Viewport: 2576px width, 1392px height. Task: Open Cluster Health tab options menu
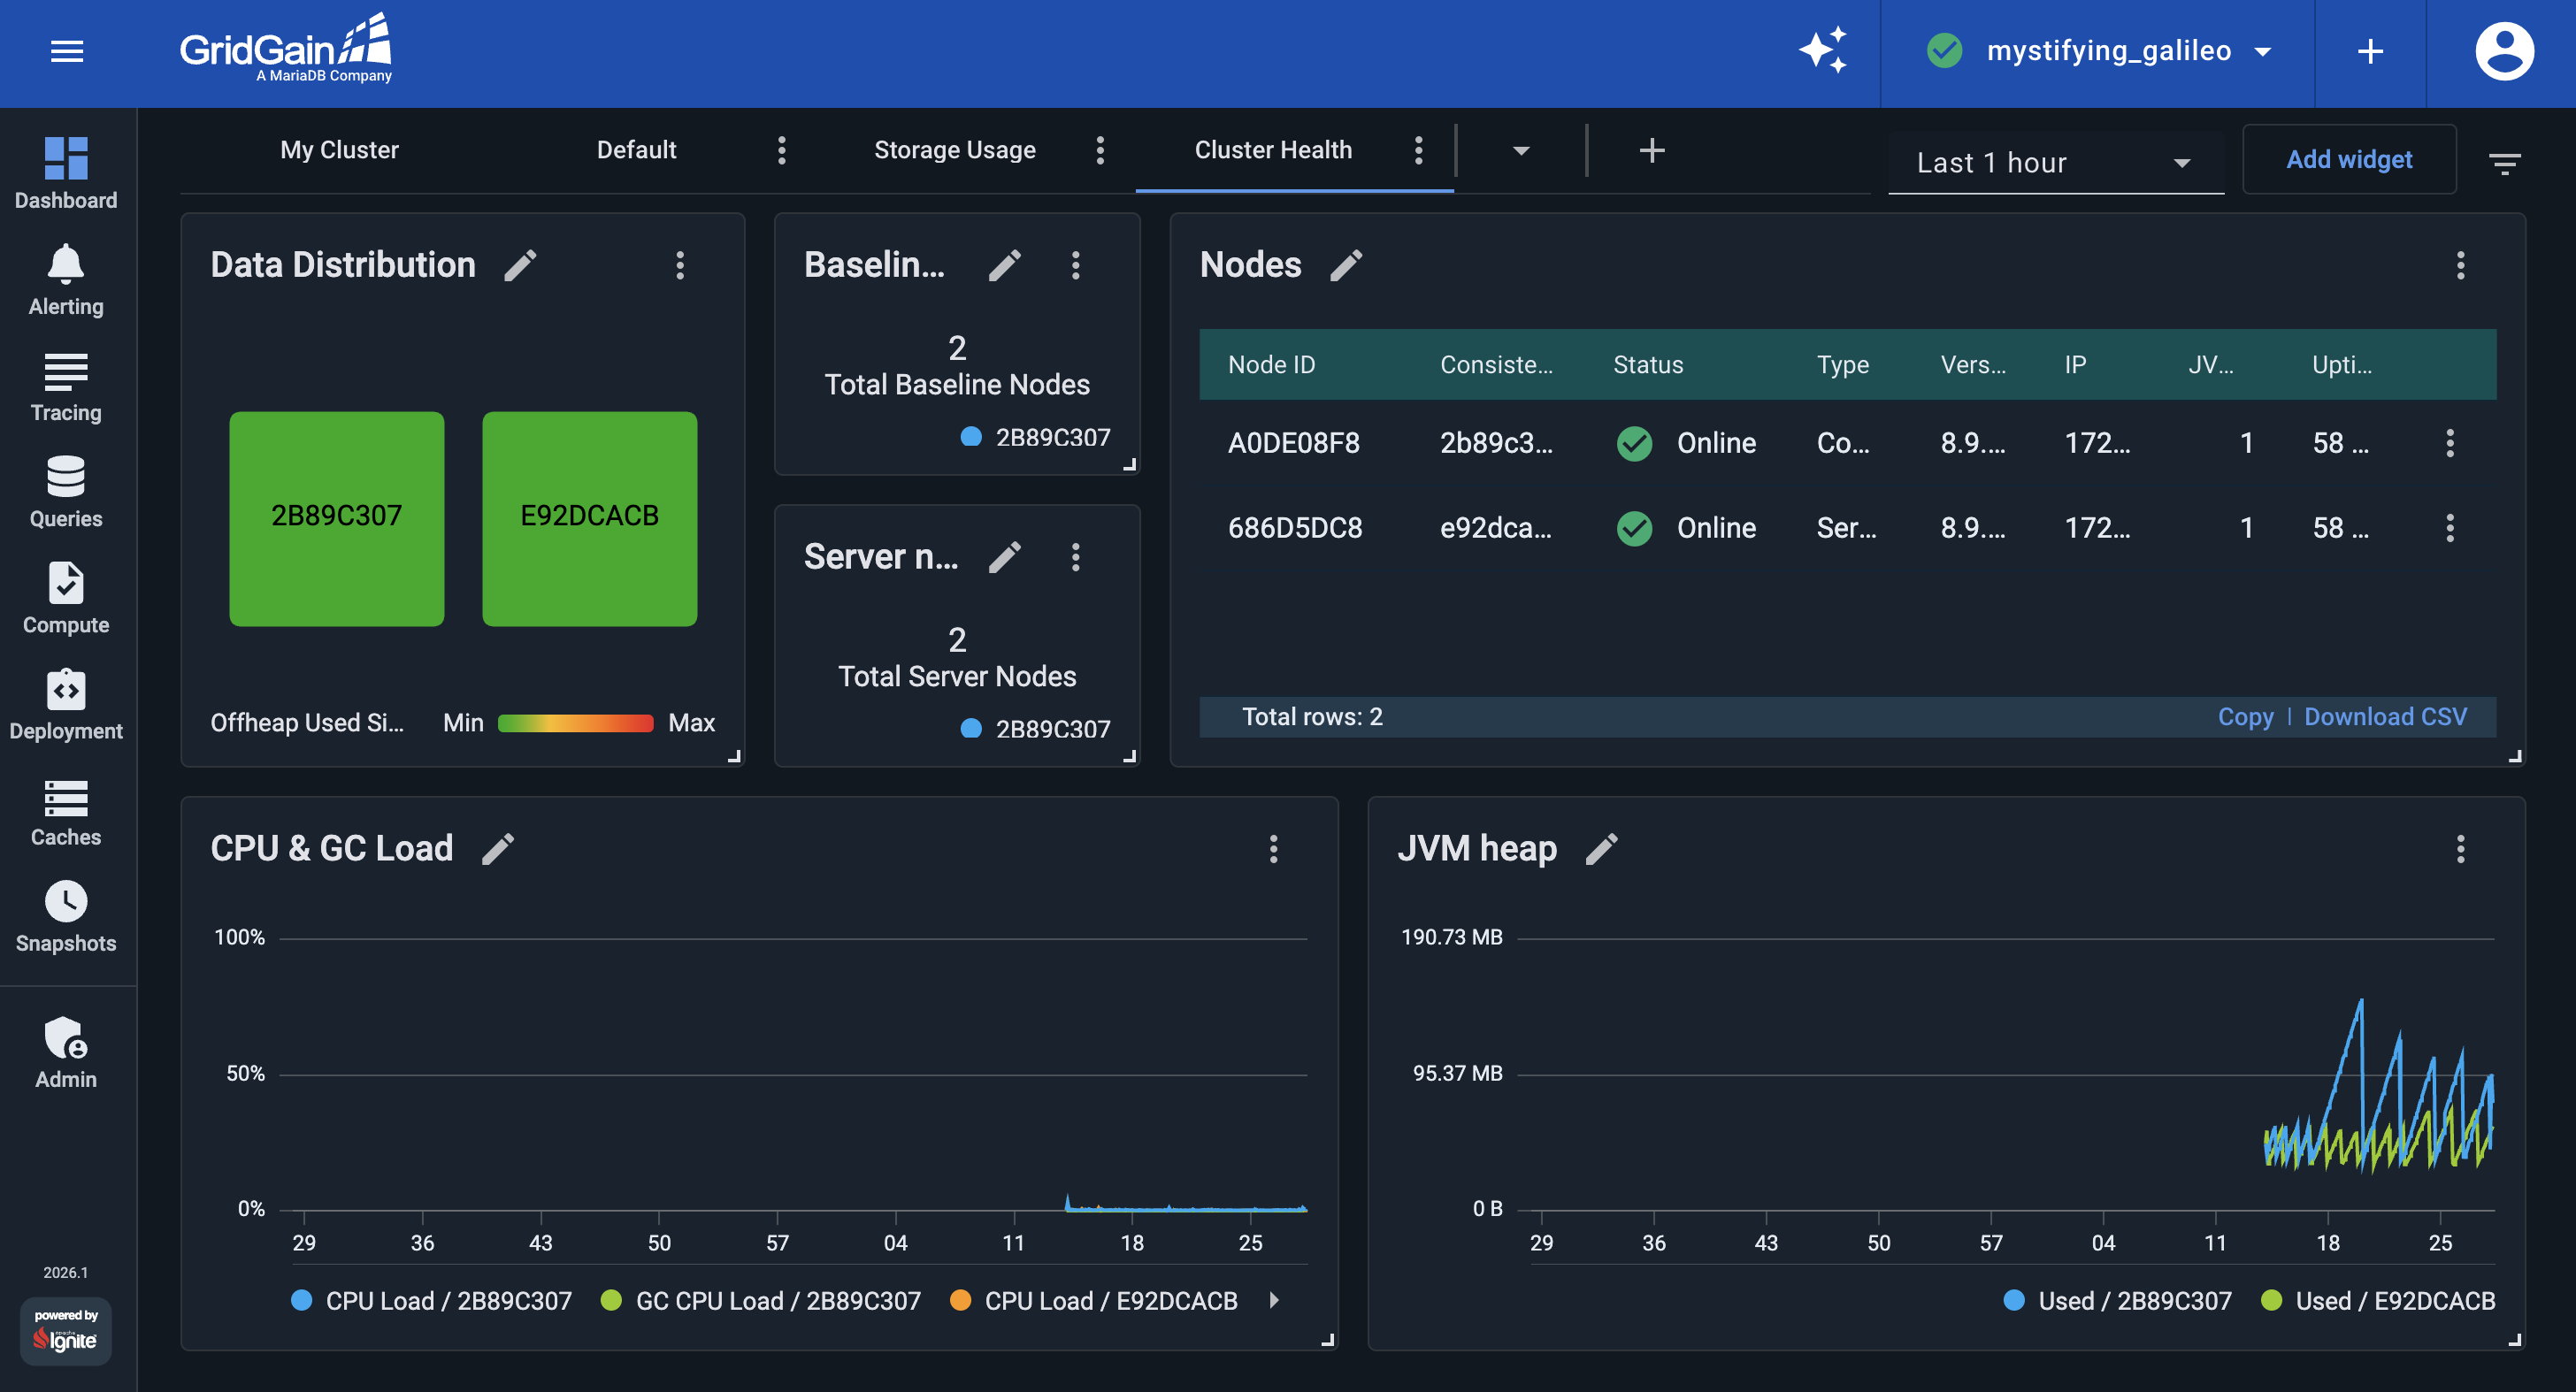click(1418, 150)
